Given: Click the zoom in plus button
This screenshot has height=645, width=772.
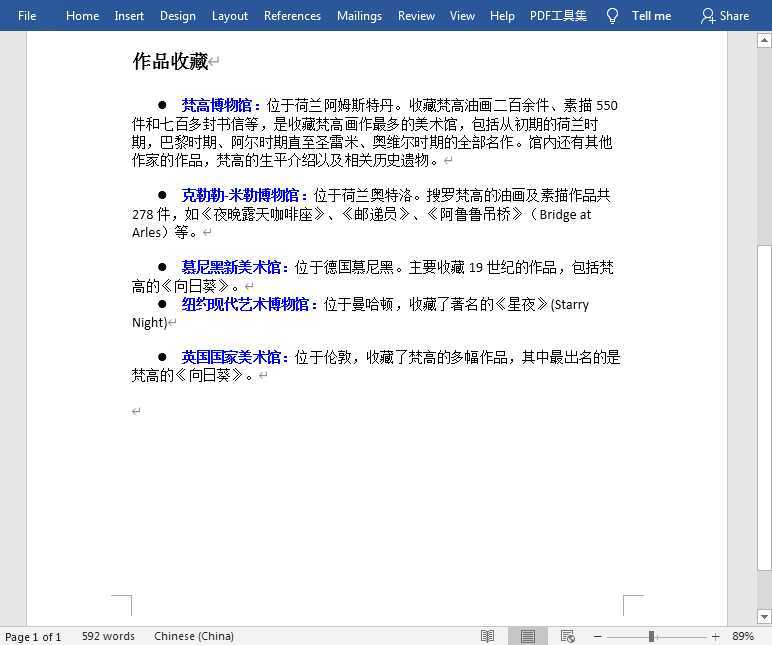Looking at the screenshot, I should pos(716,636).
